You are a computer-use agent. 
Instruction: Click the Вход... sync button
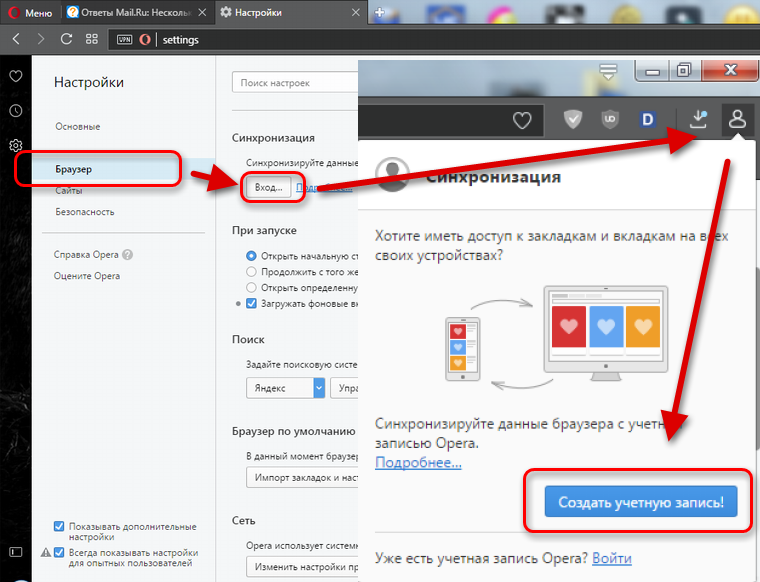point(269,188)
